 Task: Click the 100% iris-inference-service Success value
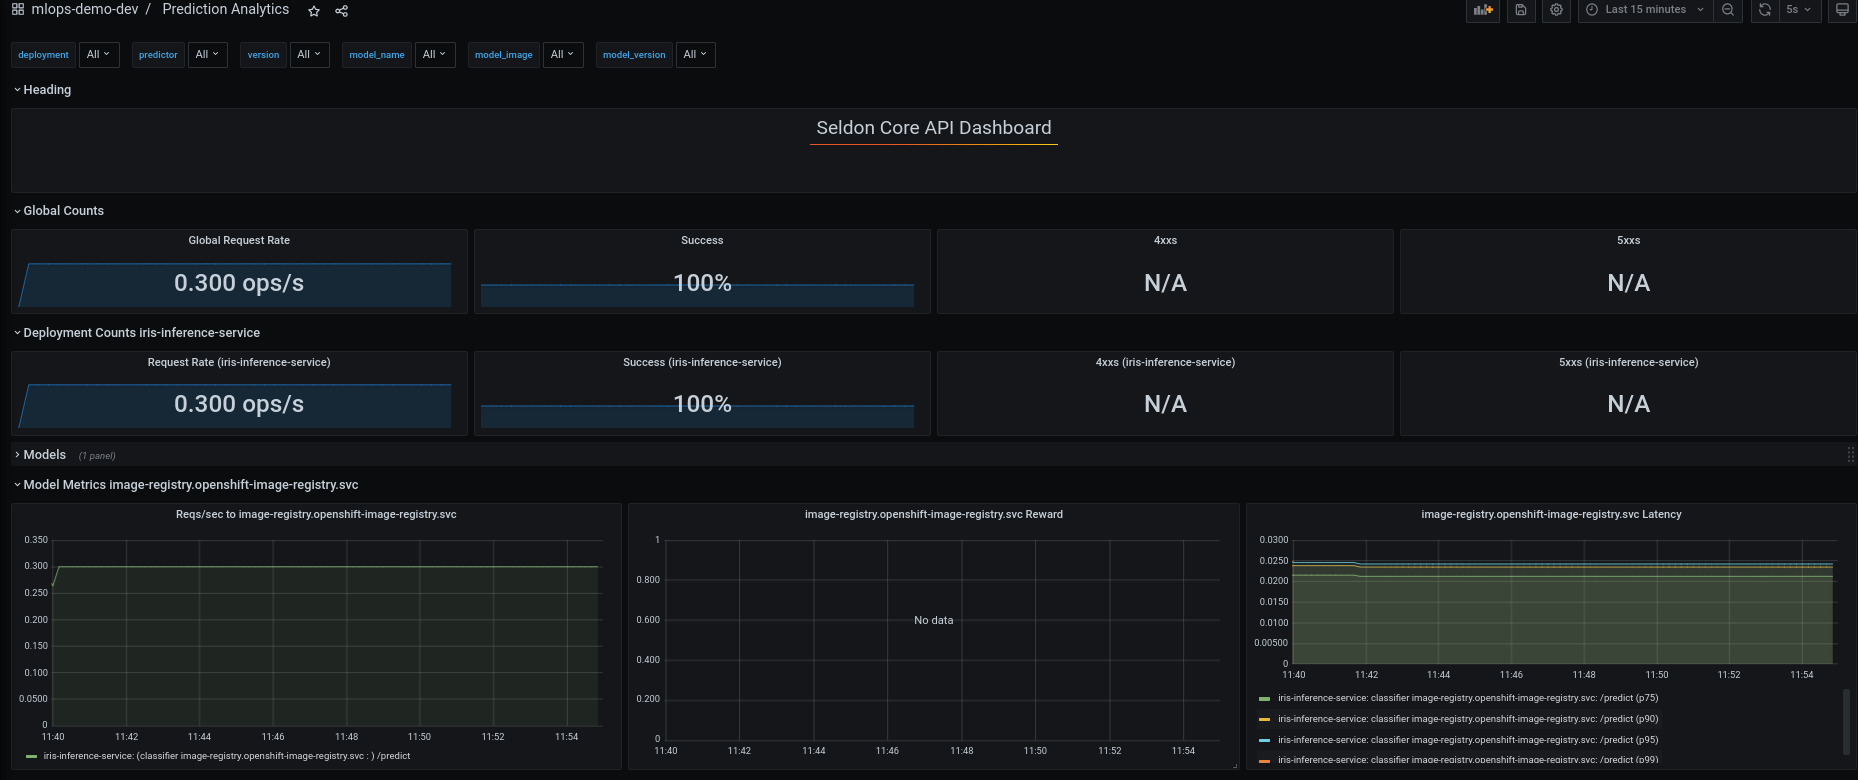702,404
